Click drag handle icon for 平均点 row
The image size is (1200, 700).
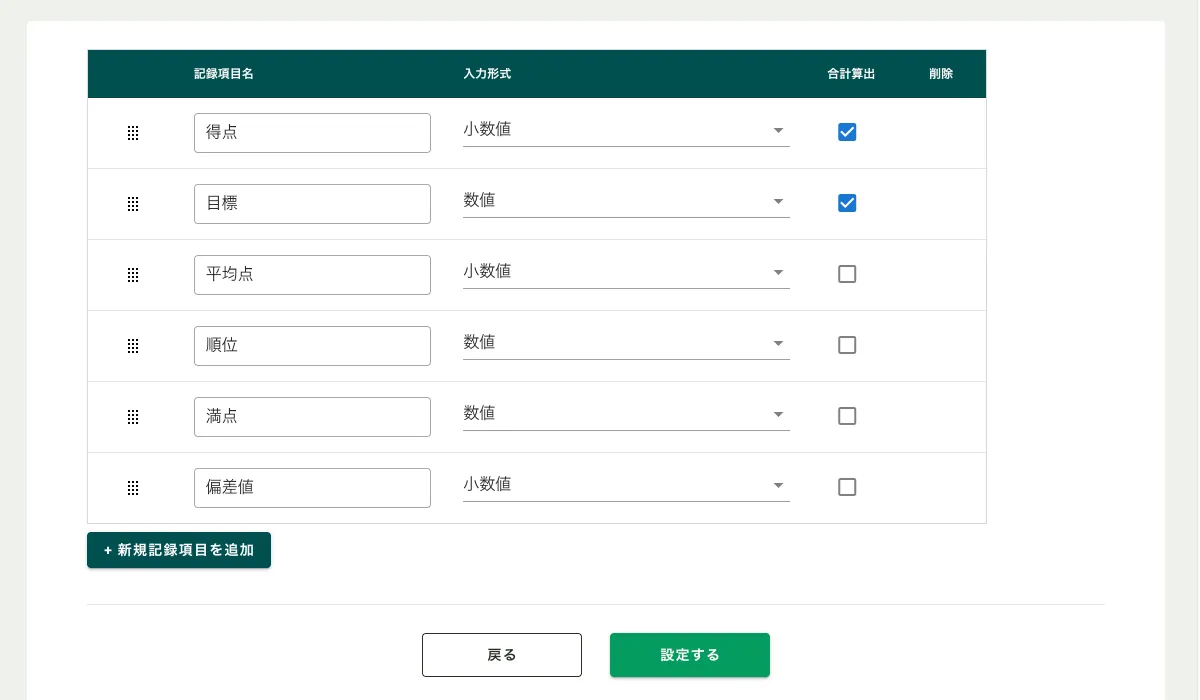click(x=133, y=275)
